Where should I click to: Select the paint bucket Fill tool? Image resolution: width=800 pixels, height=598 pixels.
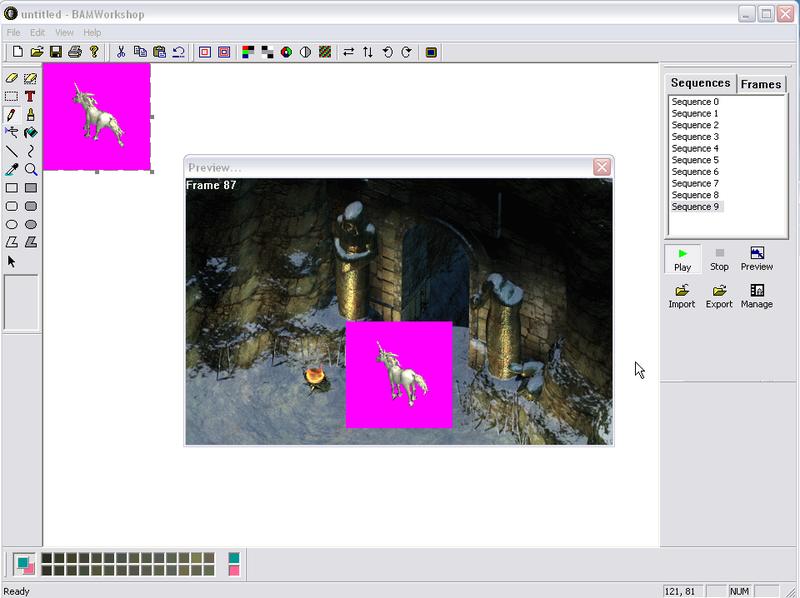coord(31,133)
